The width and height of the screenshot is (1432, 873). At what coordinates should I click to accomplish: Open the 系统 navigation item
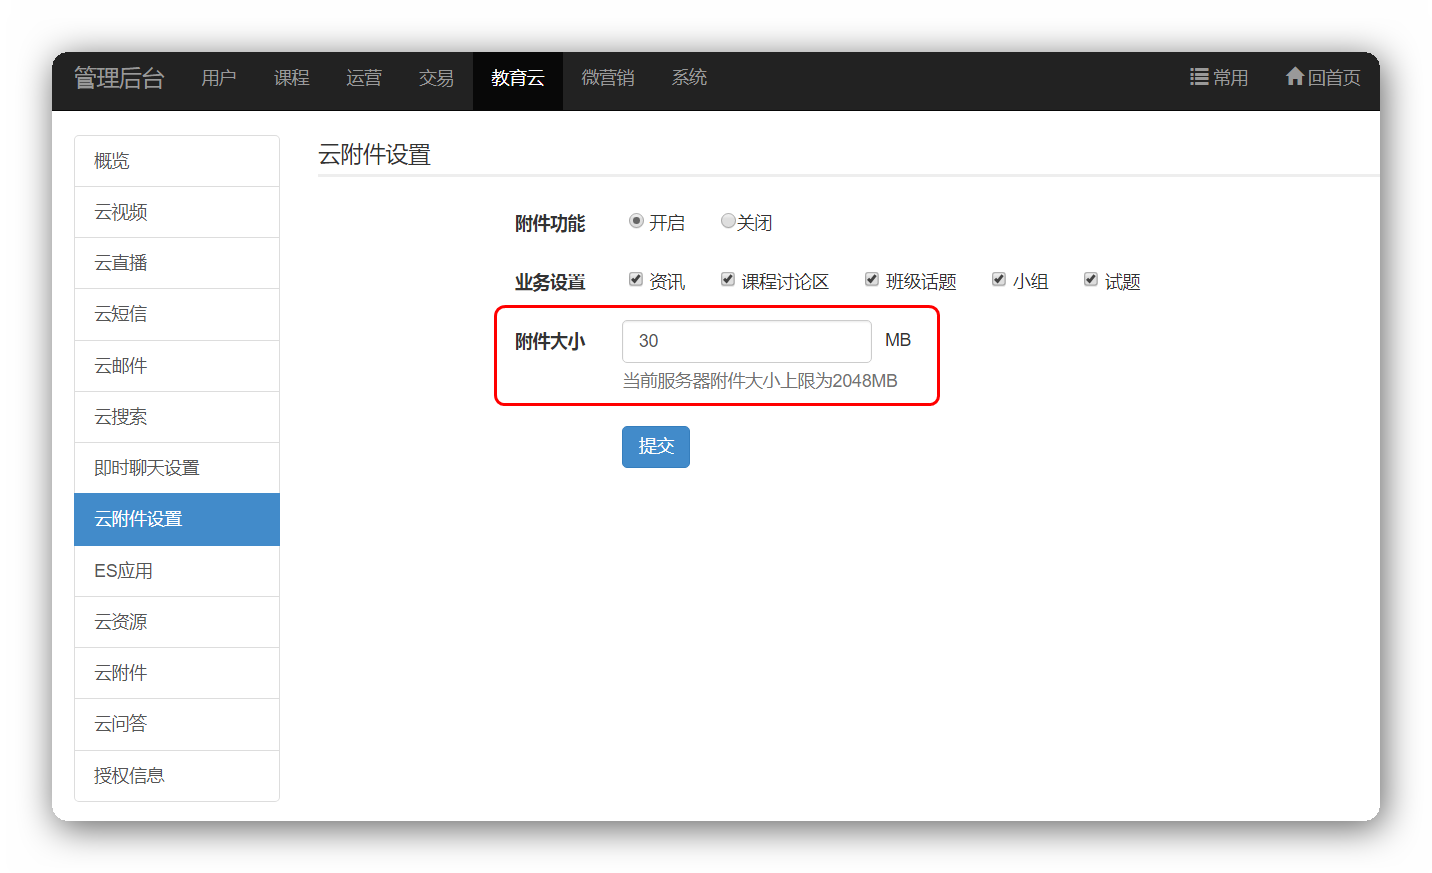click(689, 78)
